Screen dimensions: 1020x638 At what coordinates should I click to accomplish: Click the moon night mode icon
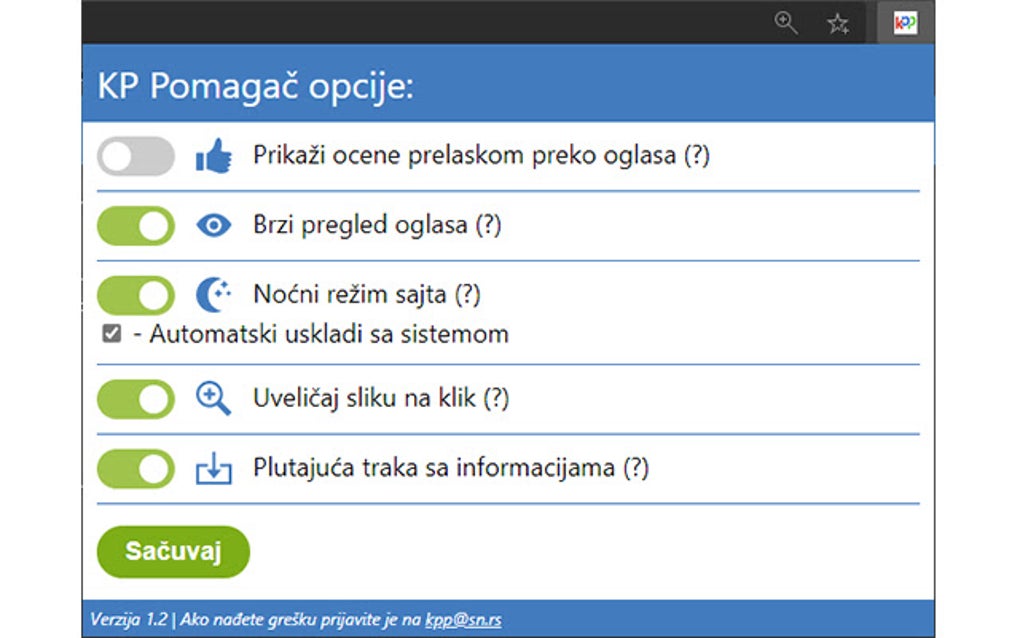click(x=213, y=295)
